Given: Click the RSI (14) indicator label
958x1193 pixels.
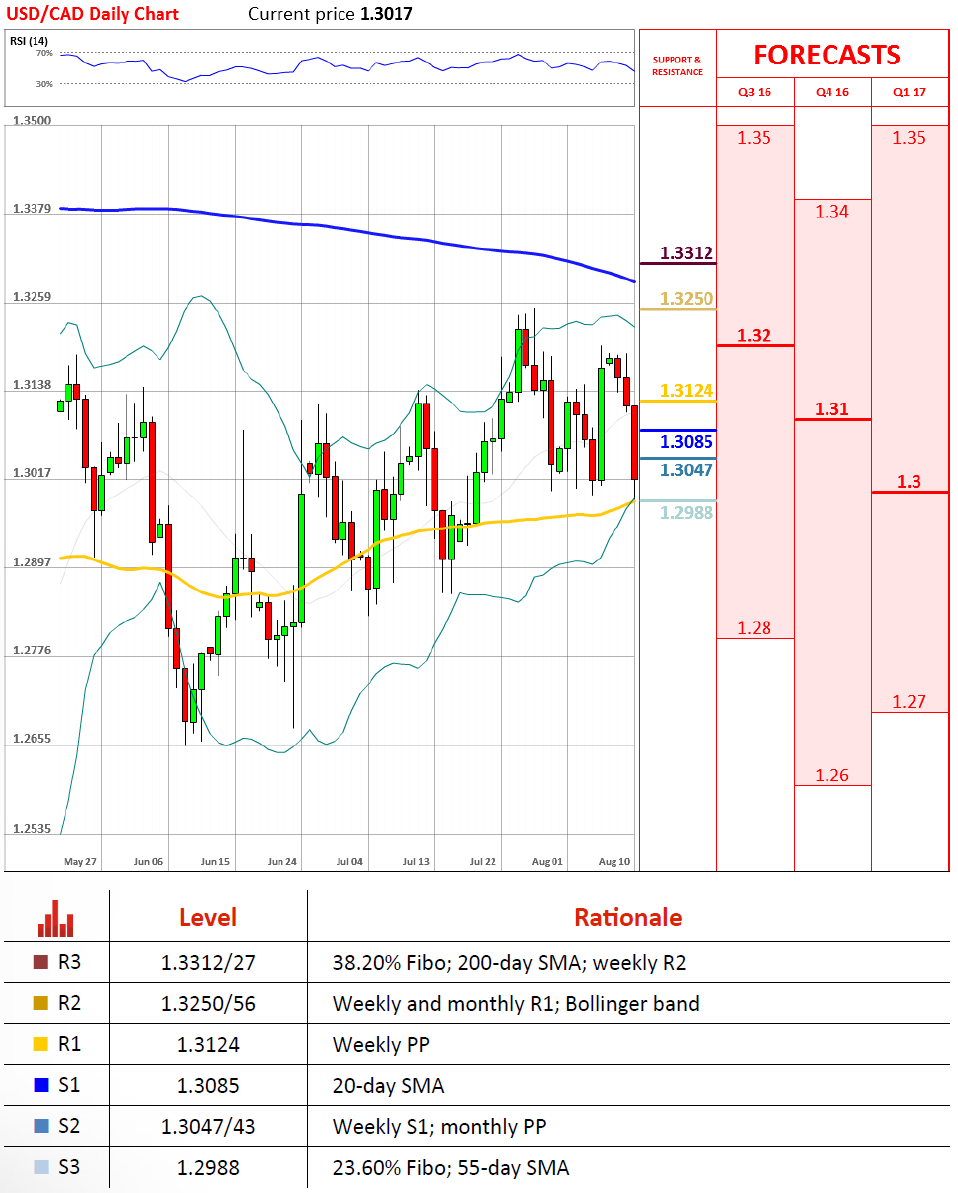Looking at the screenshot, I should (29, 41).
